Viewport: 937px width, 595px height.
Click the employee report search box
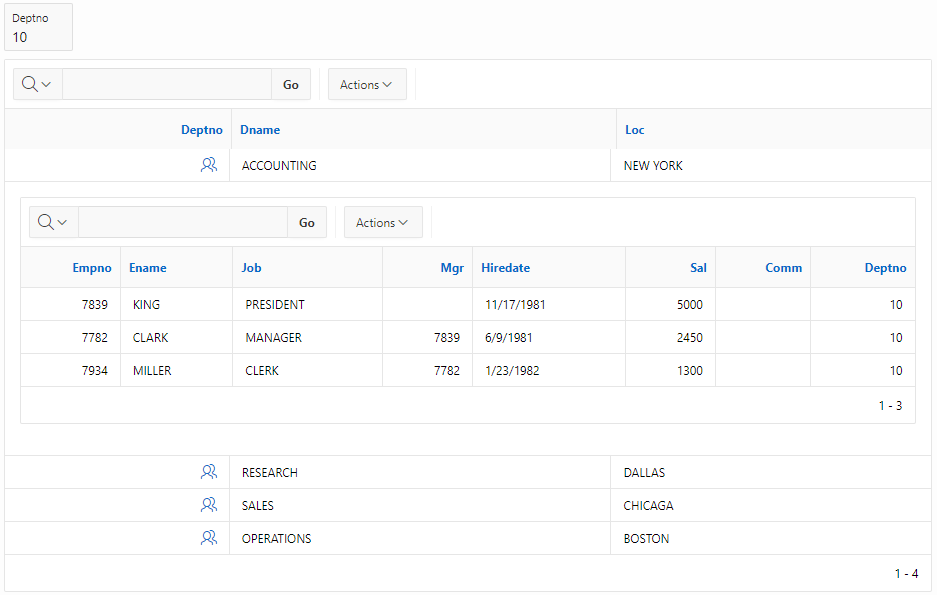[x=181, y=222]
